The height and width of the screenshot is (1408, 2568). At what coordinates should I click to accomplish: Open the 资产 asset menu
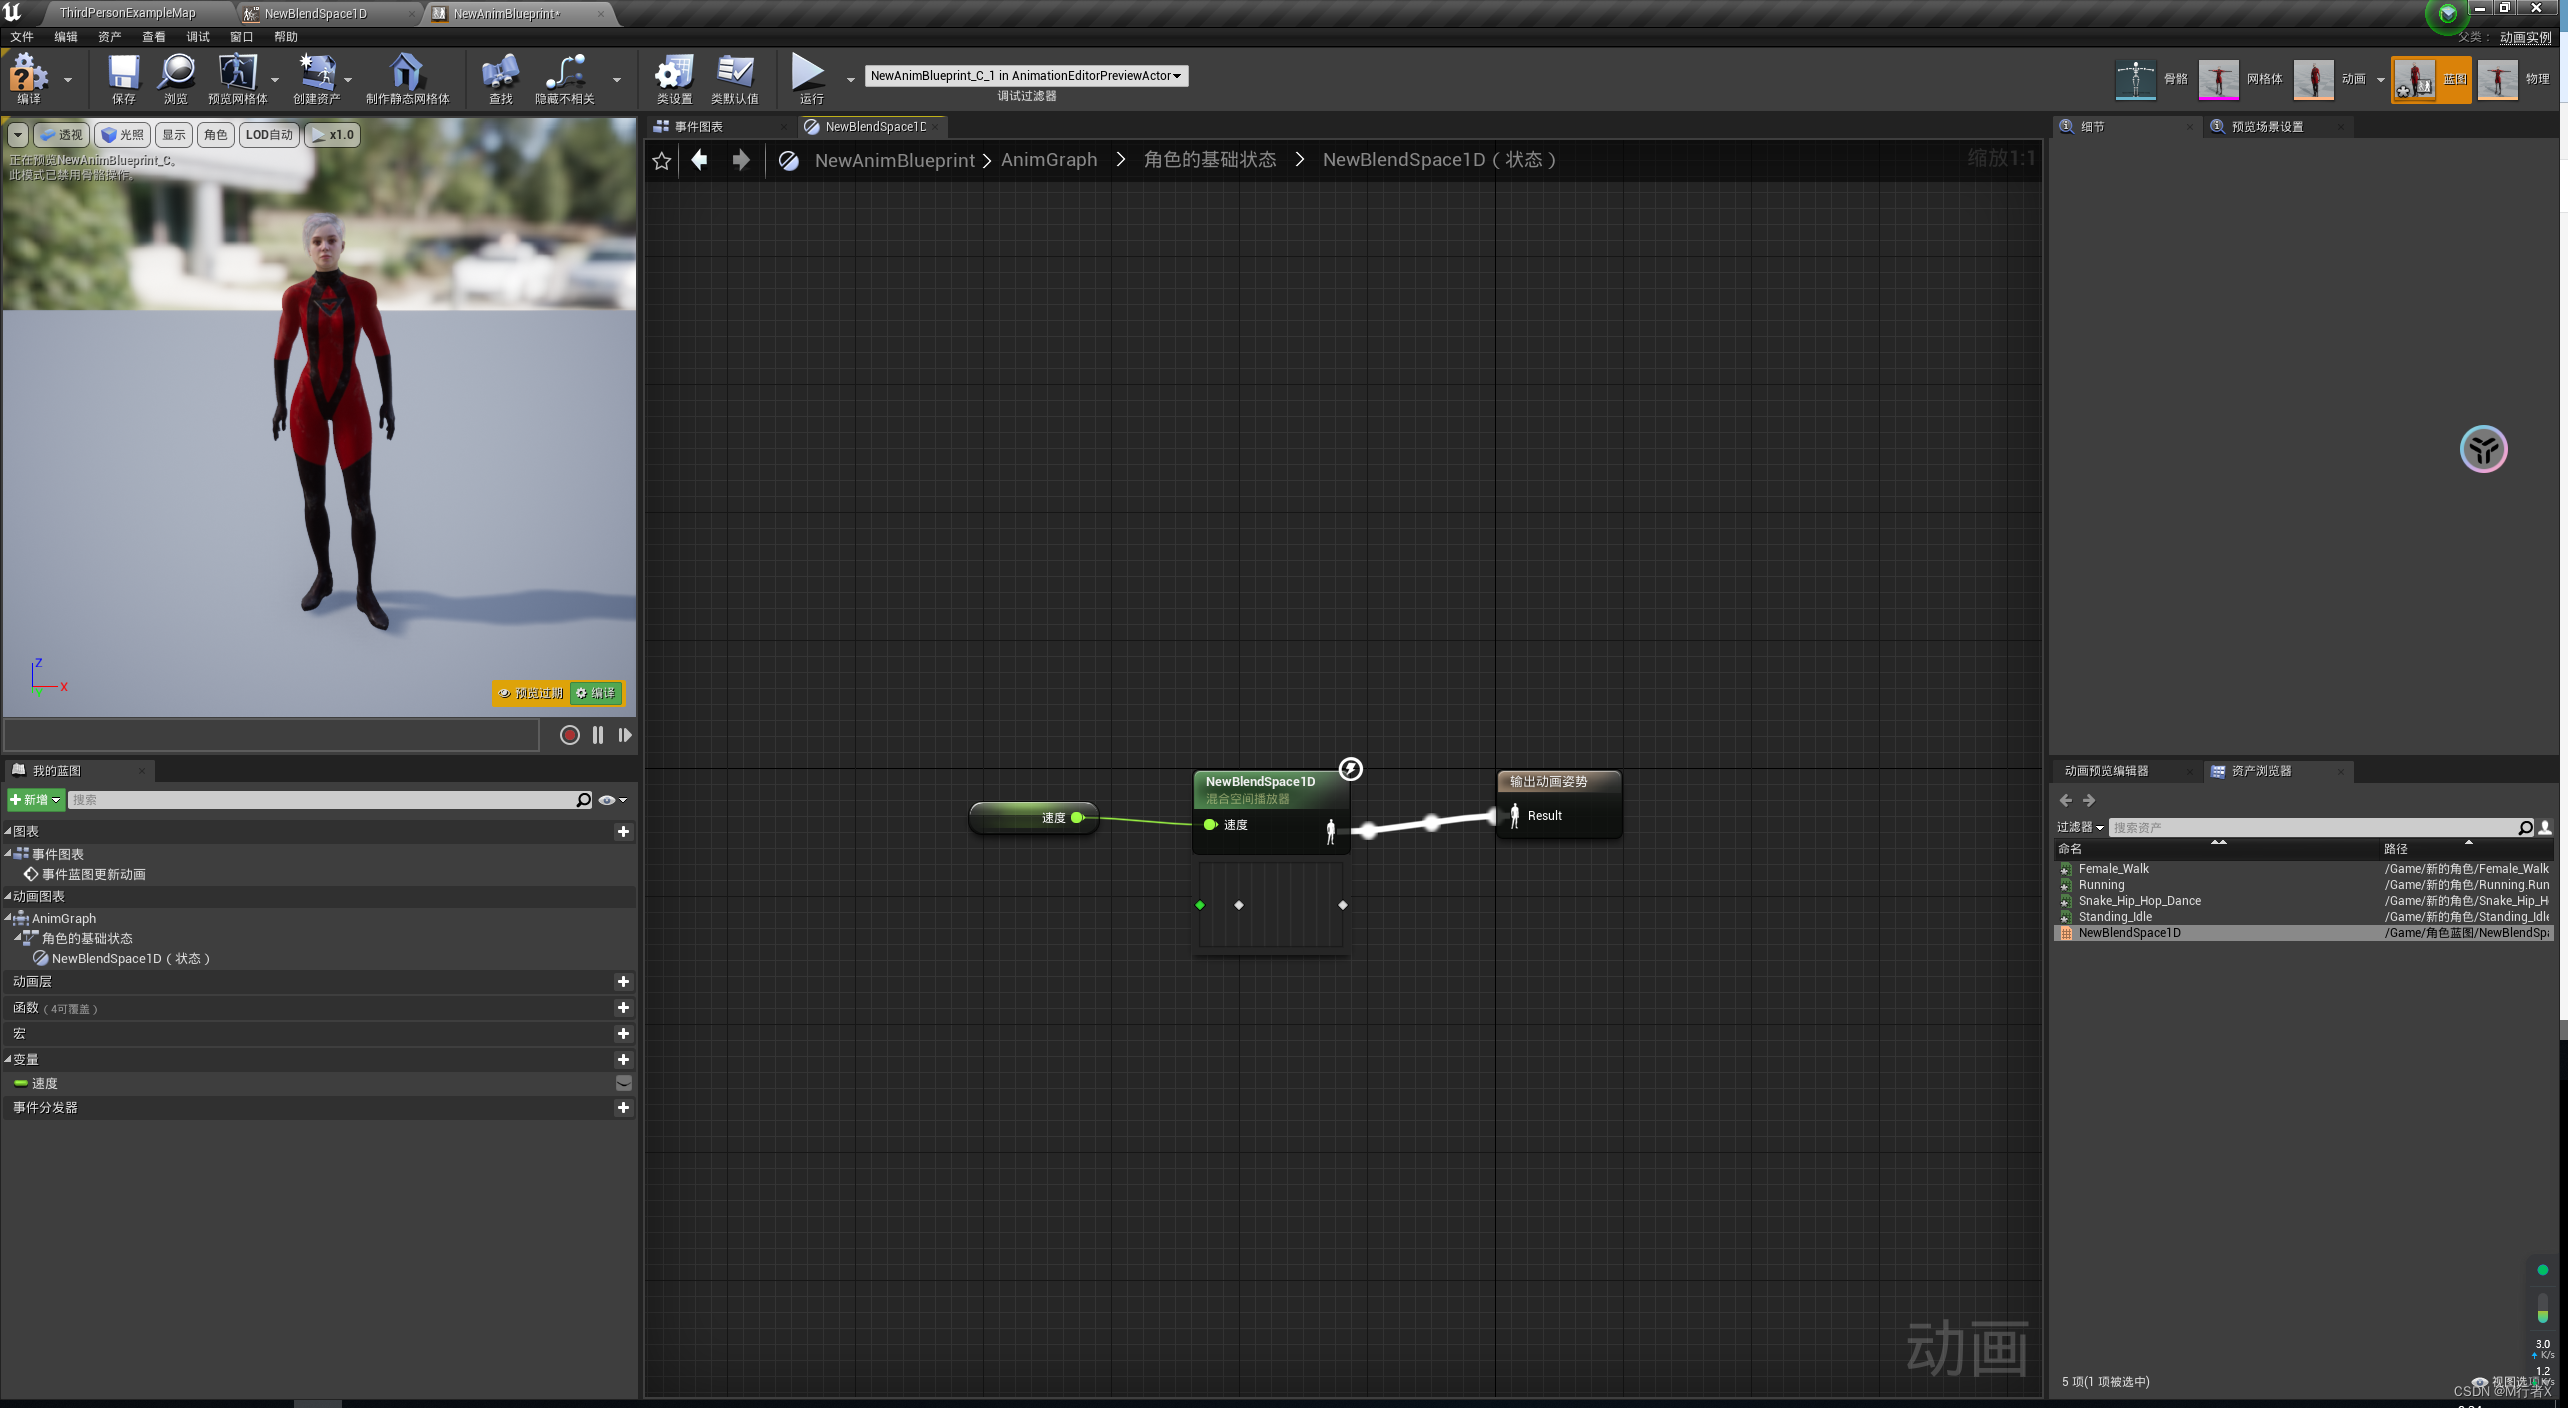click(109, 37)
